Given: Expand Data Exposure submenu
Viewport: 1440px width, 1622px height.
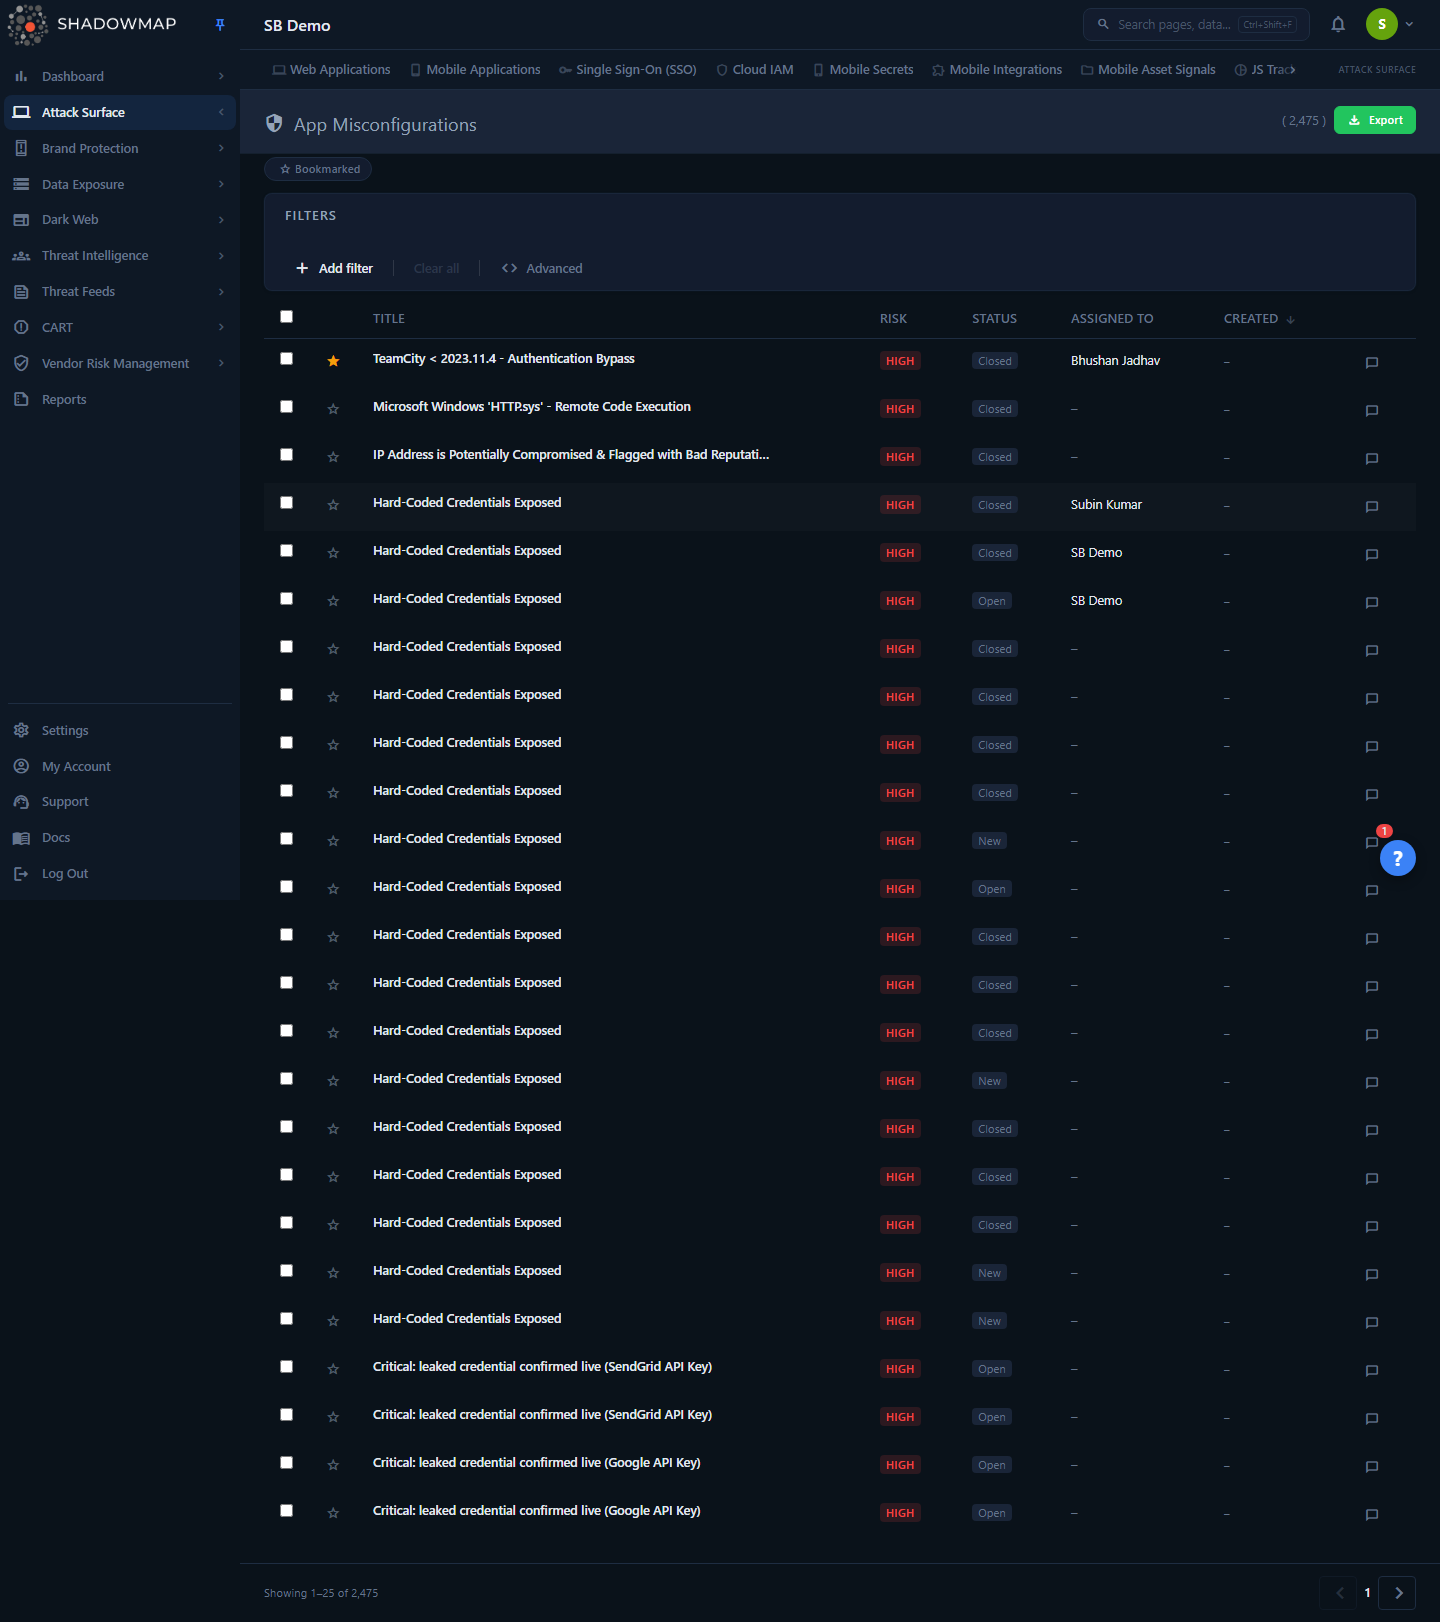Looking at the screenshot, I should tap(221, 184).
